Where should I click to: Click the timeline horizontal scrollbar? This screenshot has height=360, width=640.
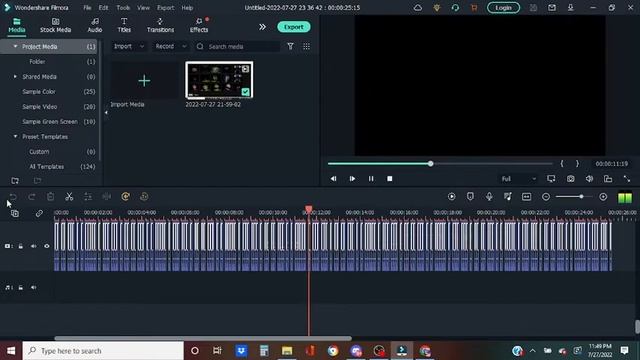tap(203, 338)
